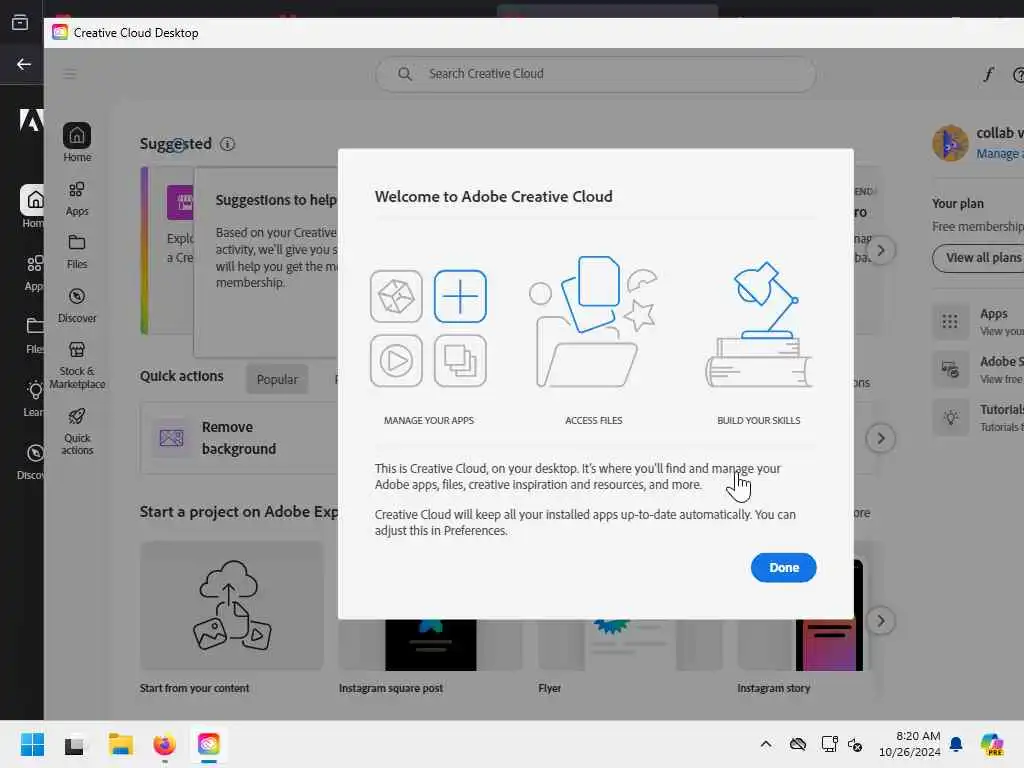Show hidden system tray icons

[765, 744]
